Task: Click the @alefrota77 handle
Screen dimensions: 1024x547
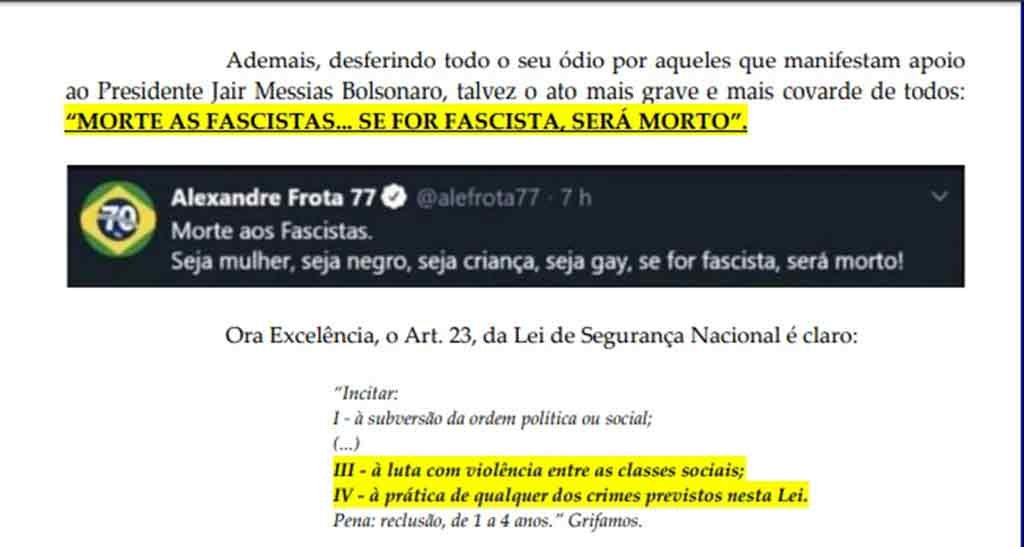Action: [477, 198]
